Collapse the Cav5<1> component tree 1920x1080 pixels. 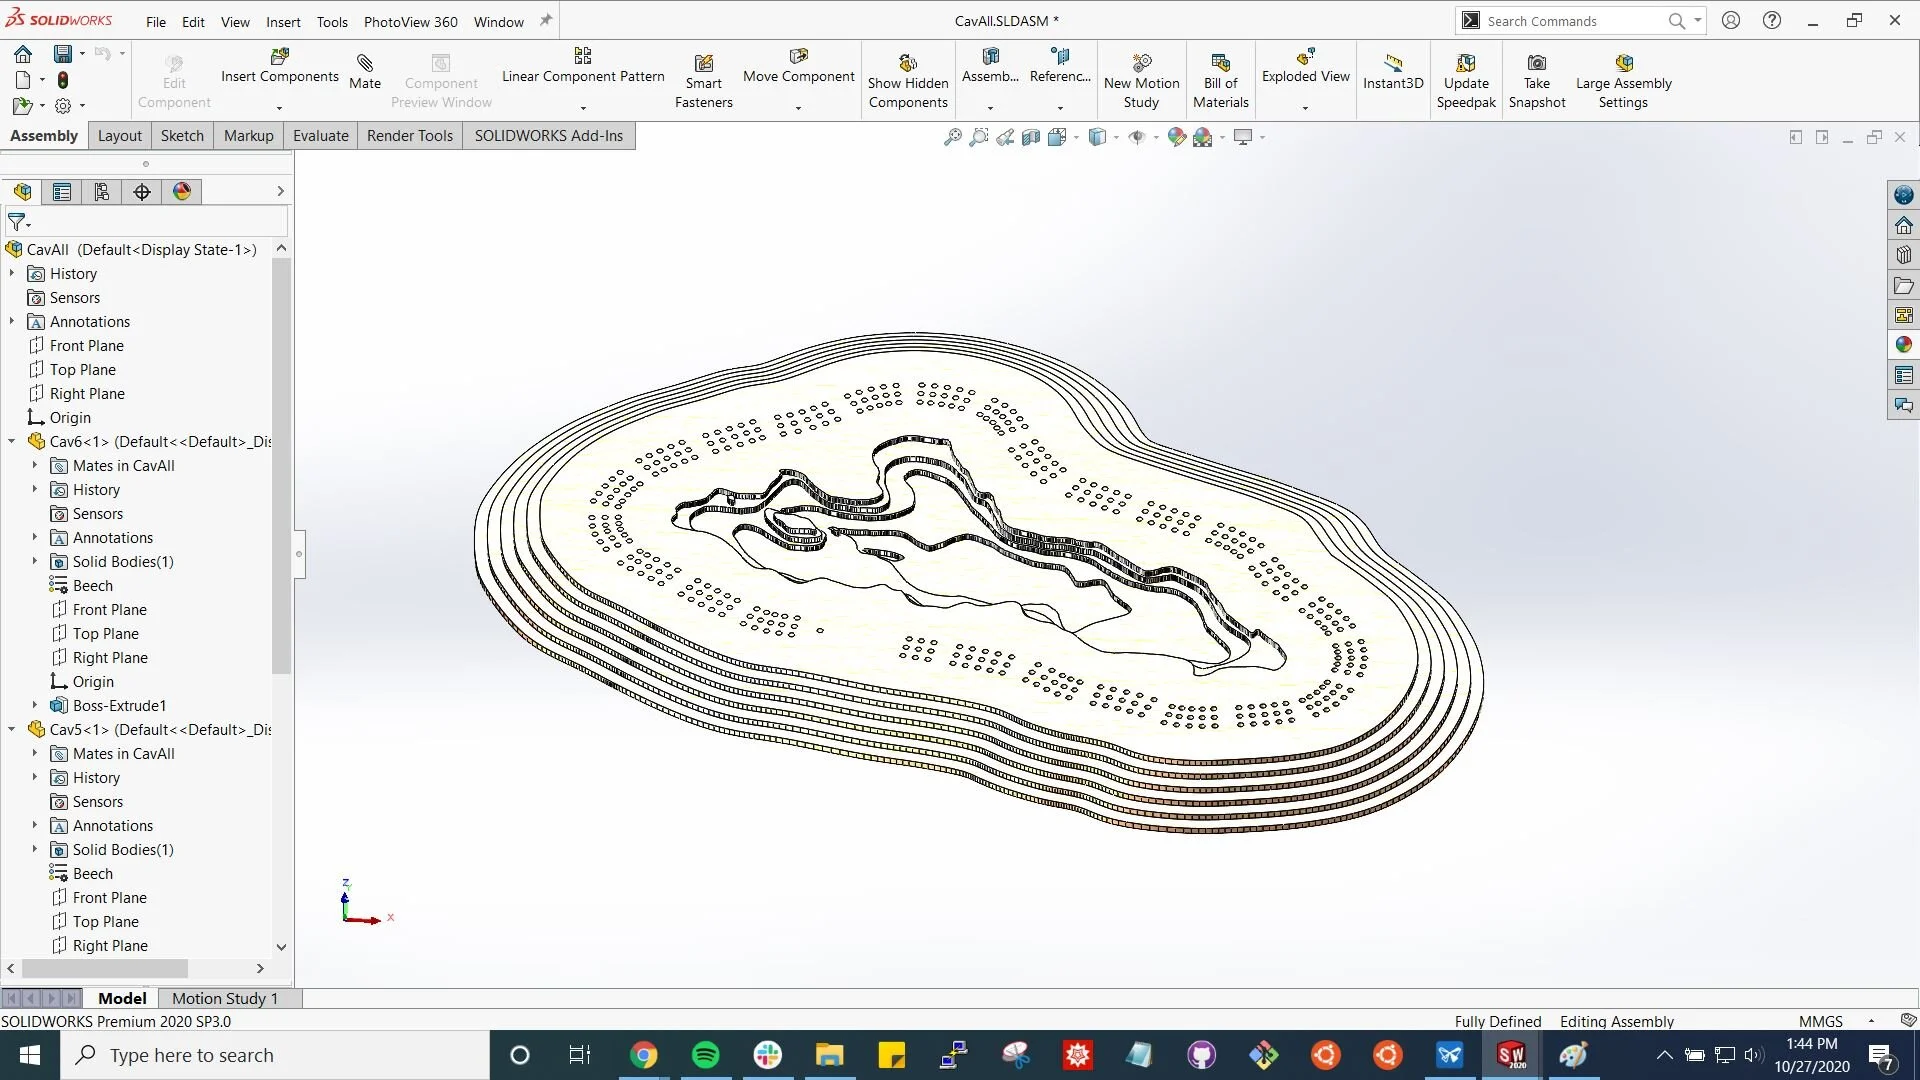point(11,729)
